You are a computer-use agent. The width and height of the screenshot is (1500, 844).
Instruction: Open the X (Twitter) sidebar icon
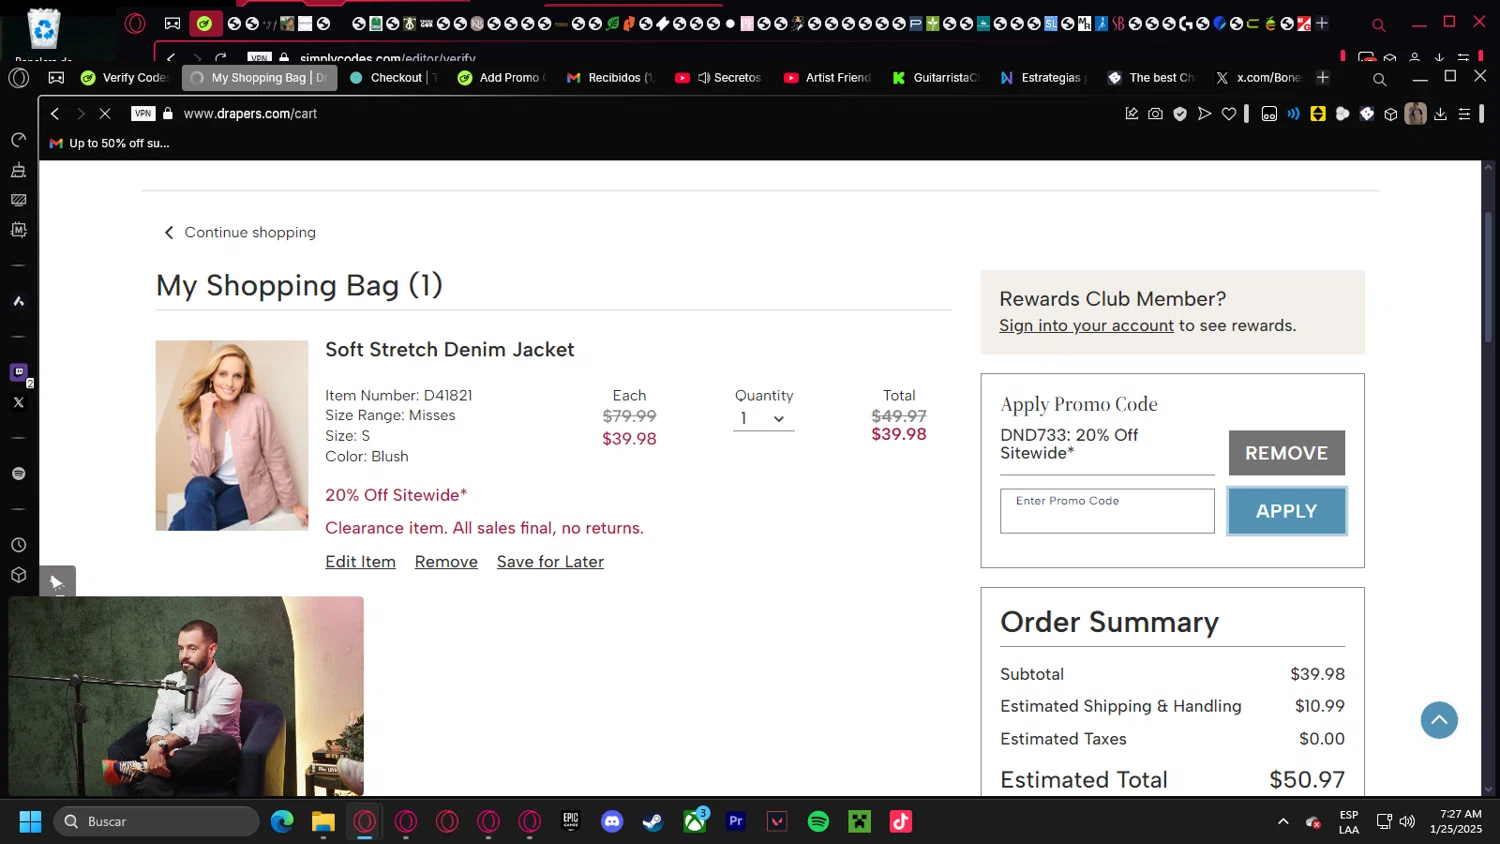coord(18,402)
